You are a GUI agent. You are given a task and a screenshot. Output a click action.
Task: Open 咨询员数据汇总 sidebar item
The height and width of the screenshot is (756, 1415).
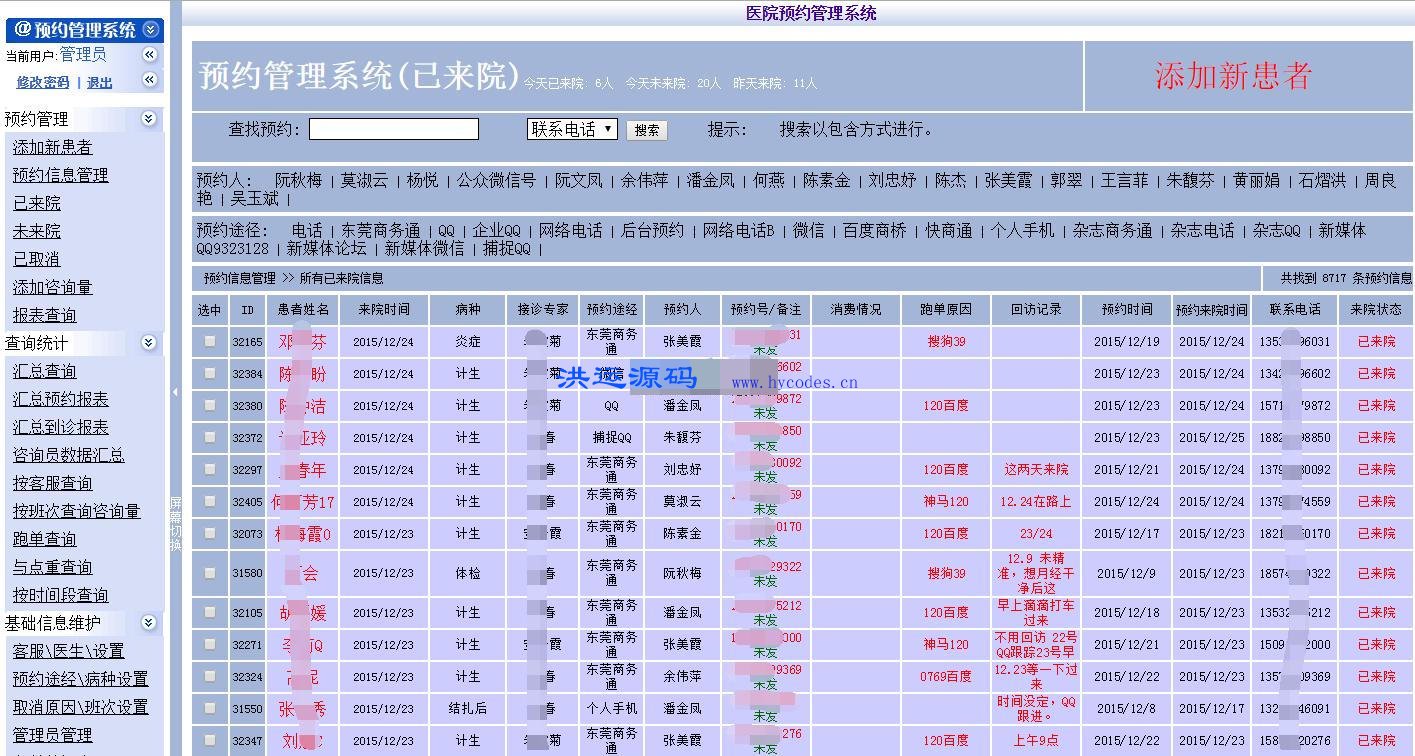[68, 455]
